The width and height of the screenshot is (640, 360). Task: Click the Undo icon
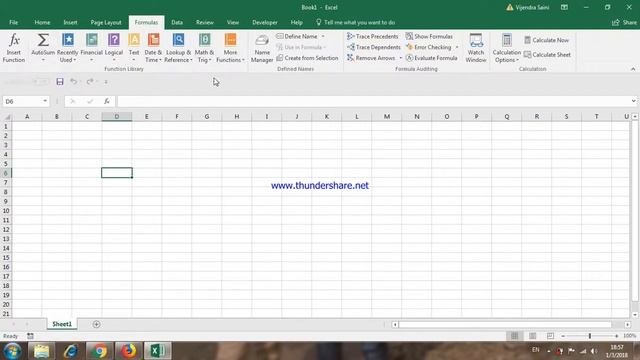(x=73, y=82)
